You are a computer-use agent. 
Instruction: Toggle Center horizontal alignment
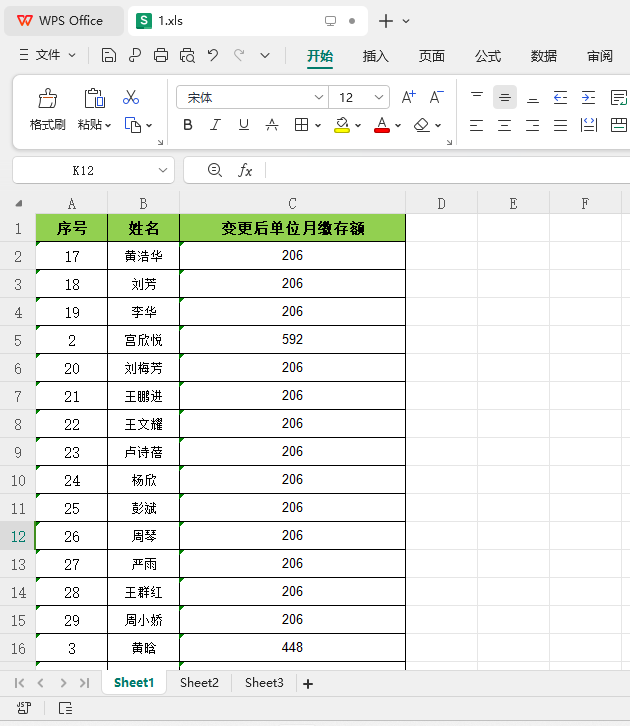(505, 125)
